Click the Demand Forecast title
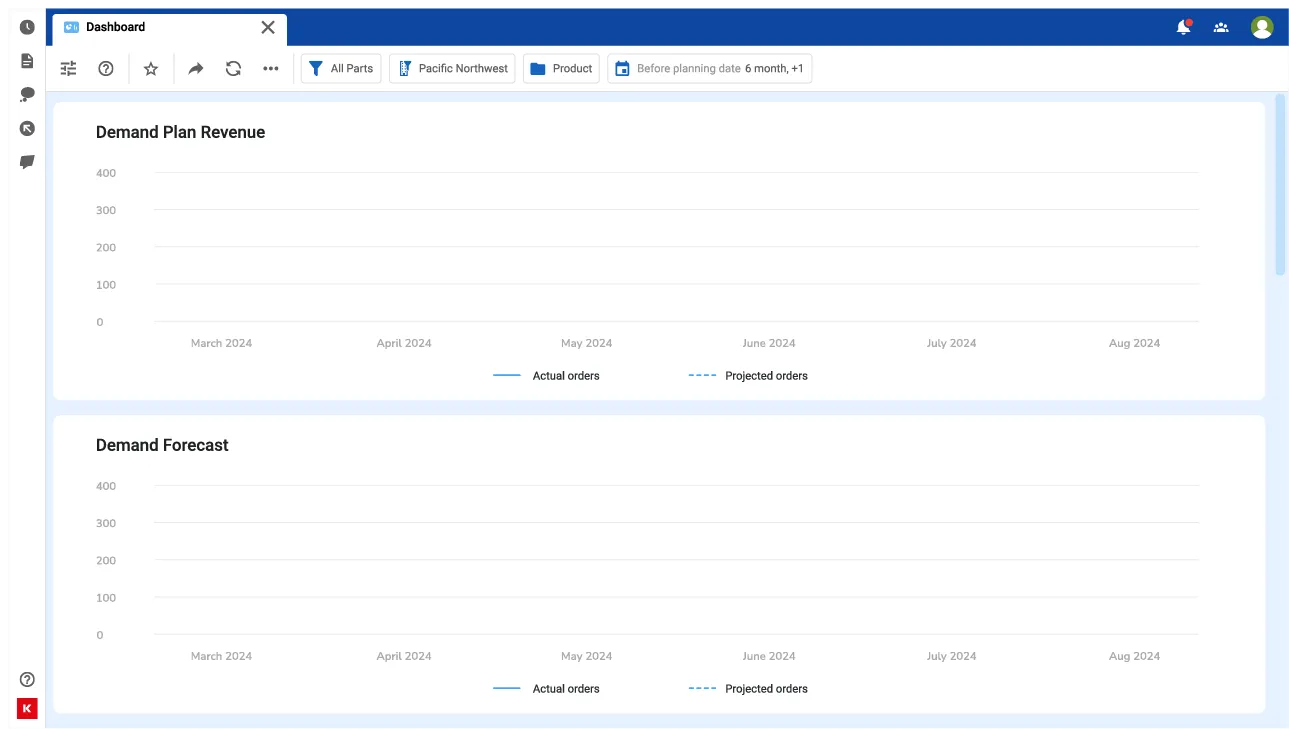 [x=162, y=445]
